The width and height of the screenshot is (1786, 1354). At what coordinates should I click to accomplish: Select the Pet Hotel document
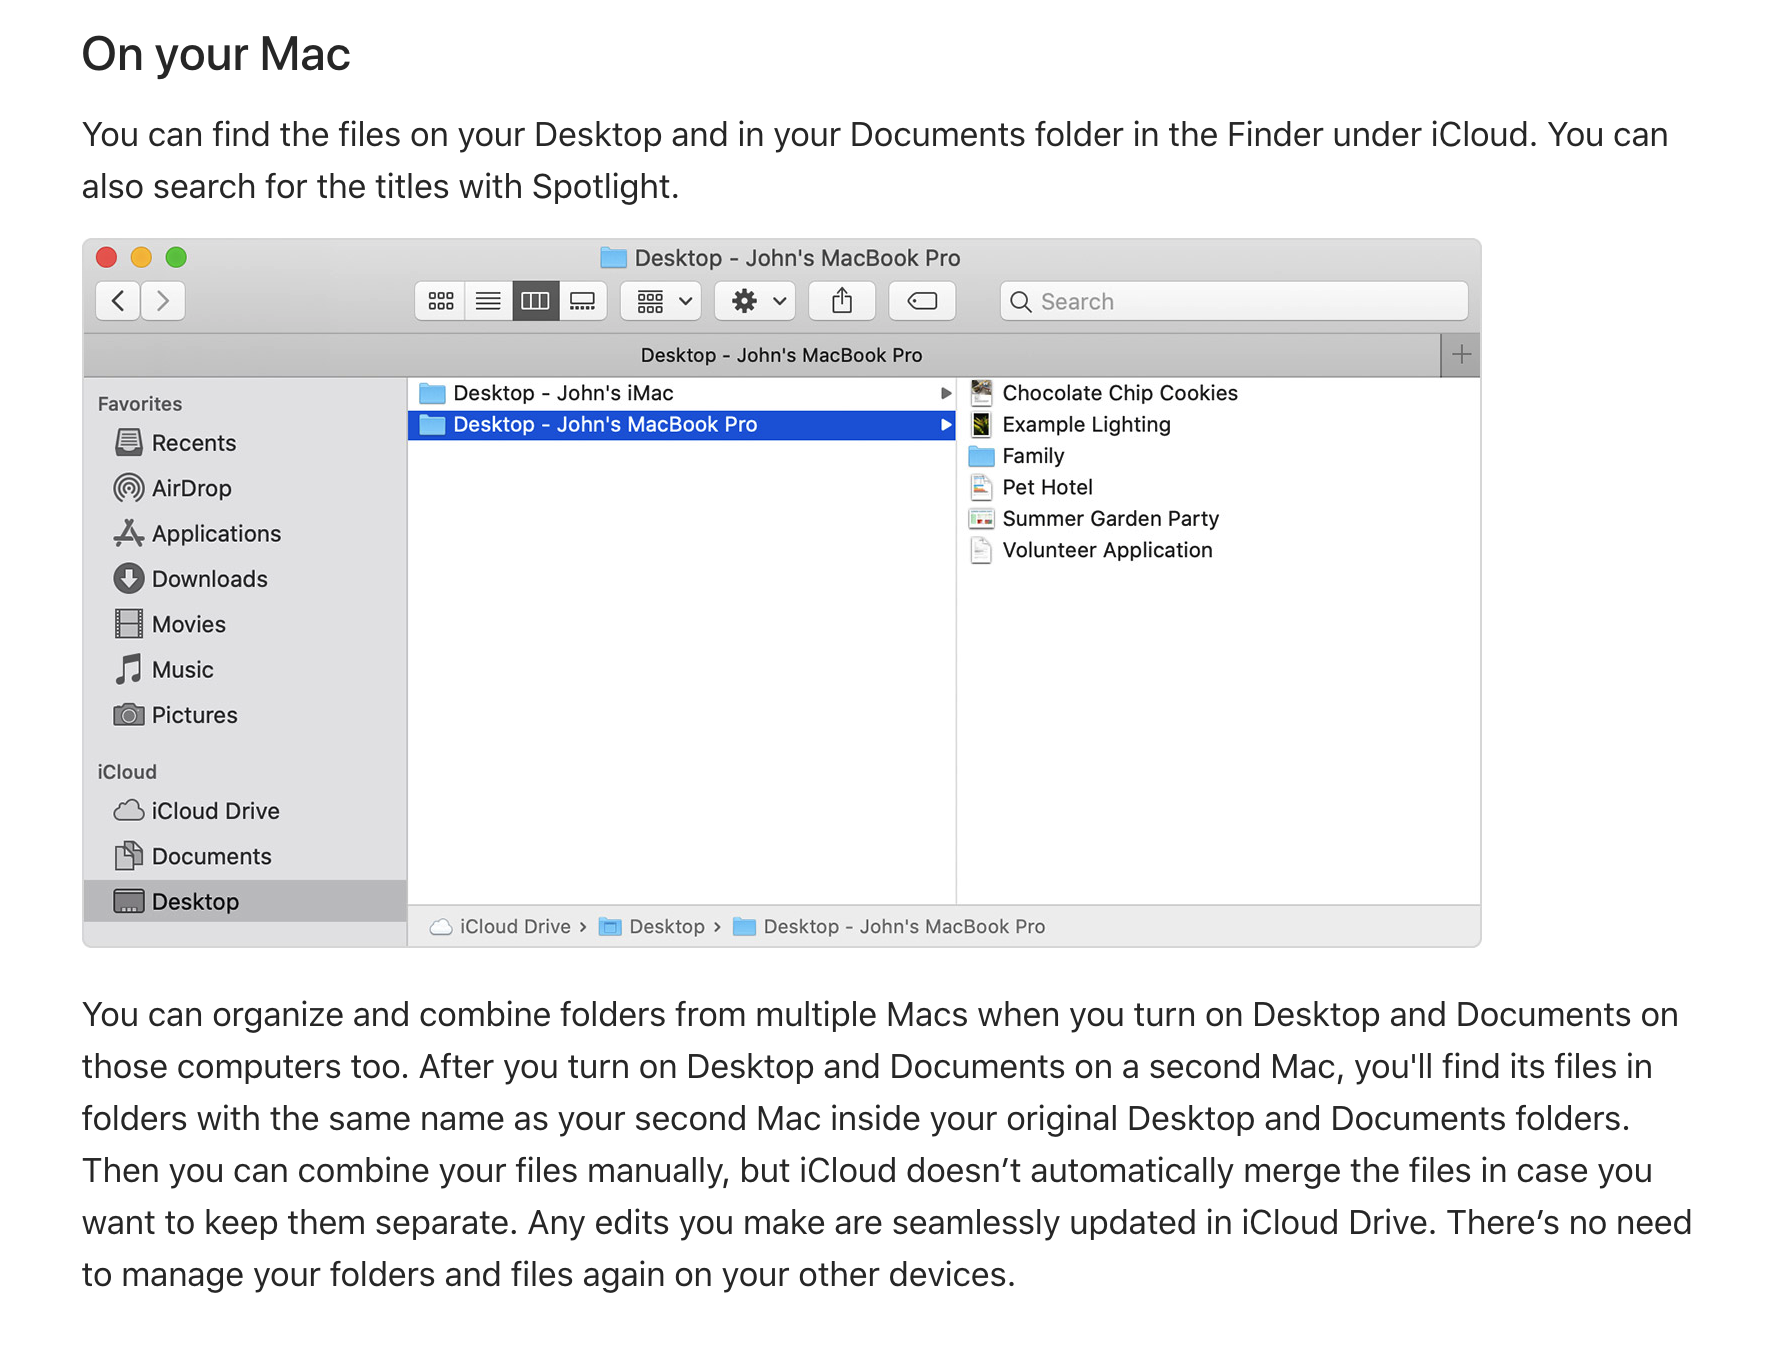(1031, 487)
